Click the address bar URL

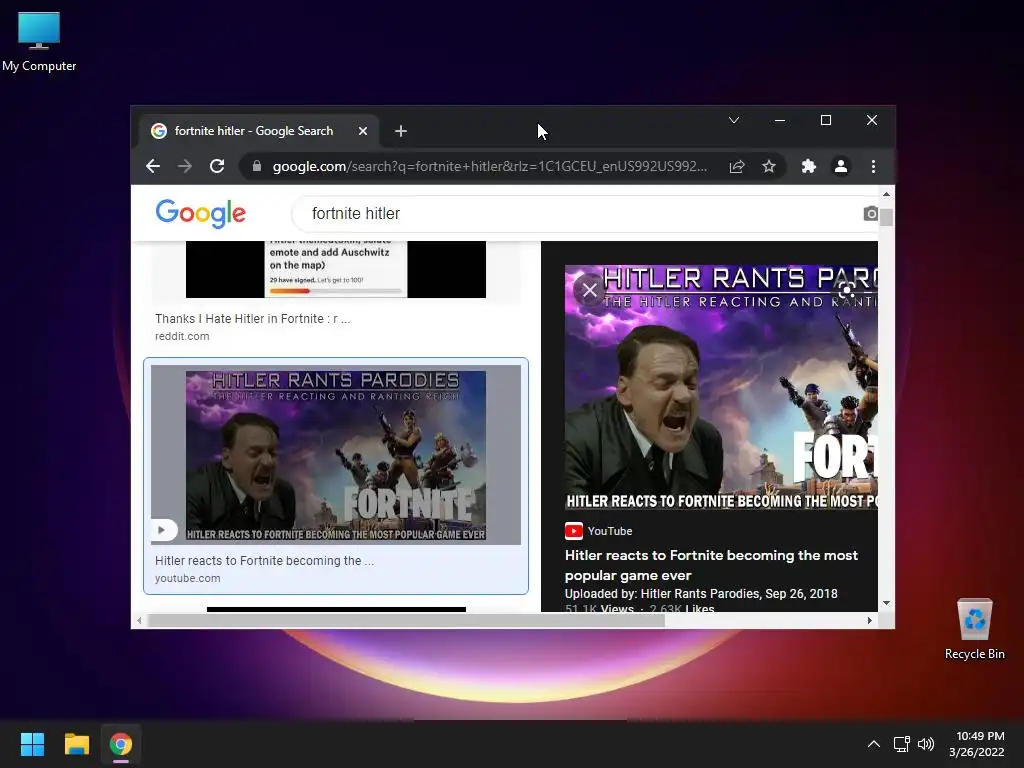[x=489, y=167]
